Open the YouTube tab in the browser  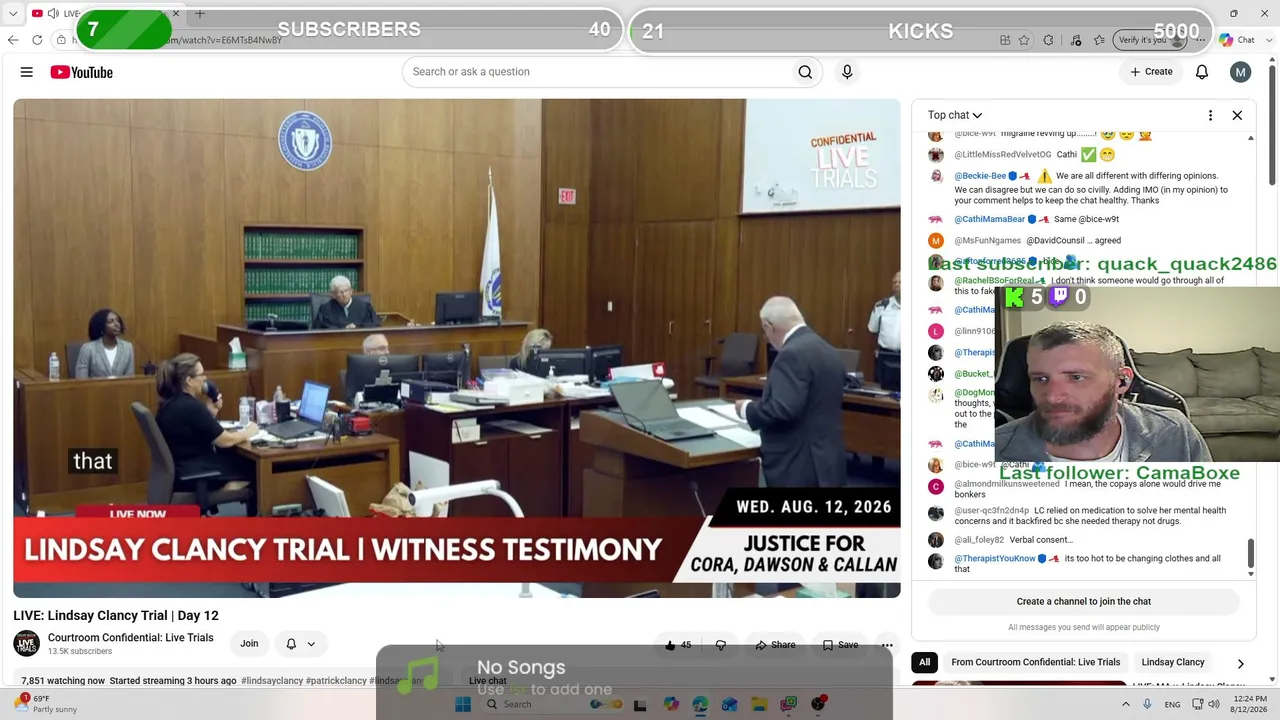pos(105,14)
